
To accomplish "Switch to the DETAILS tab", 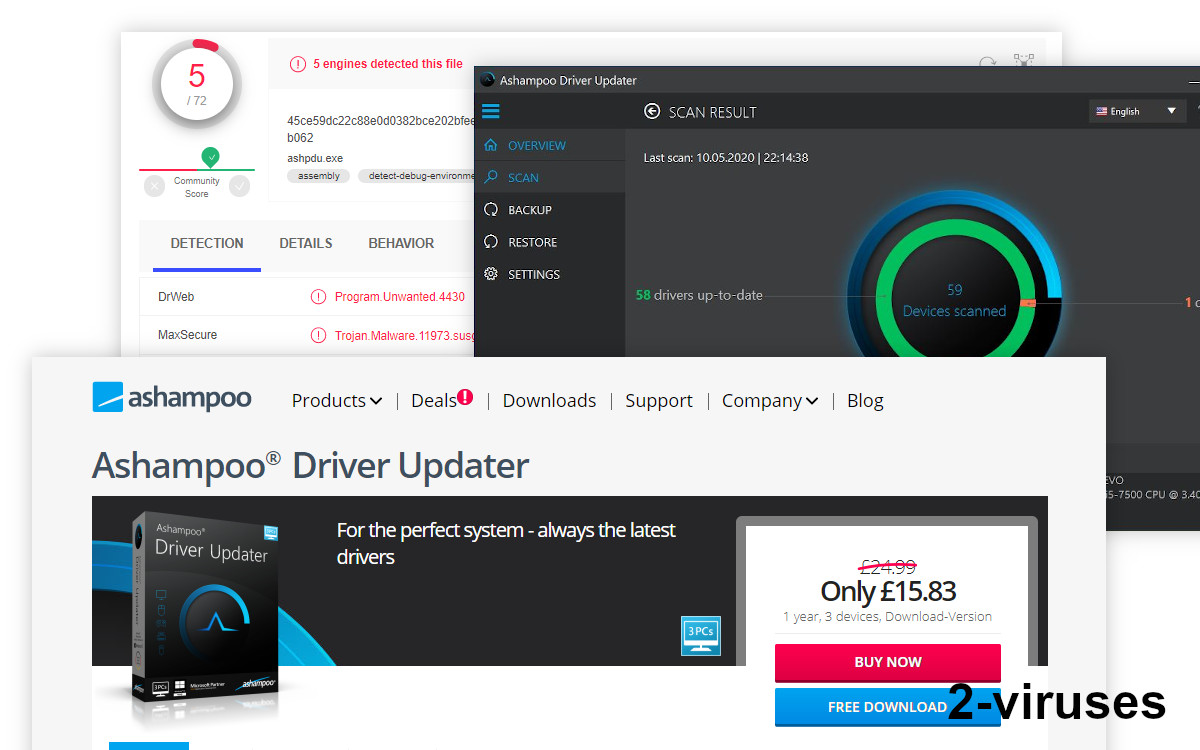I will click(x=306, y=243).
